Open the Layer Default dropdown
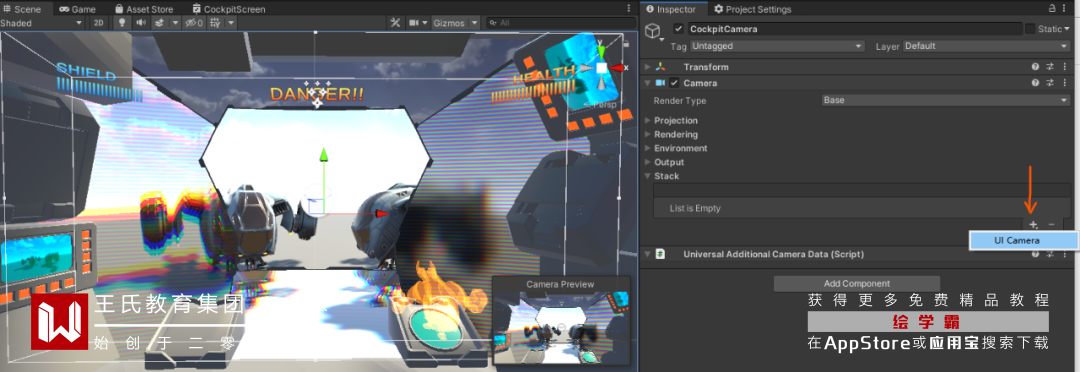The width and height of the screenshot is (1080, 372). [986, 46]
